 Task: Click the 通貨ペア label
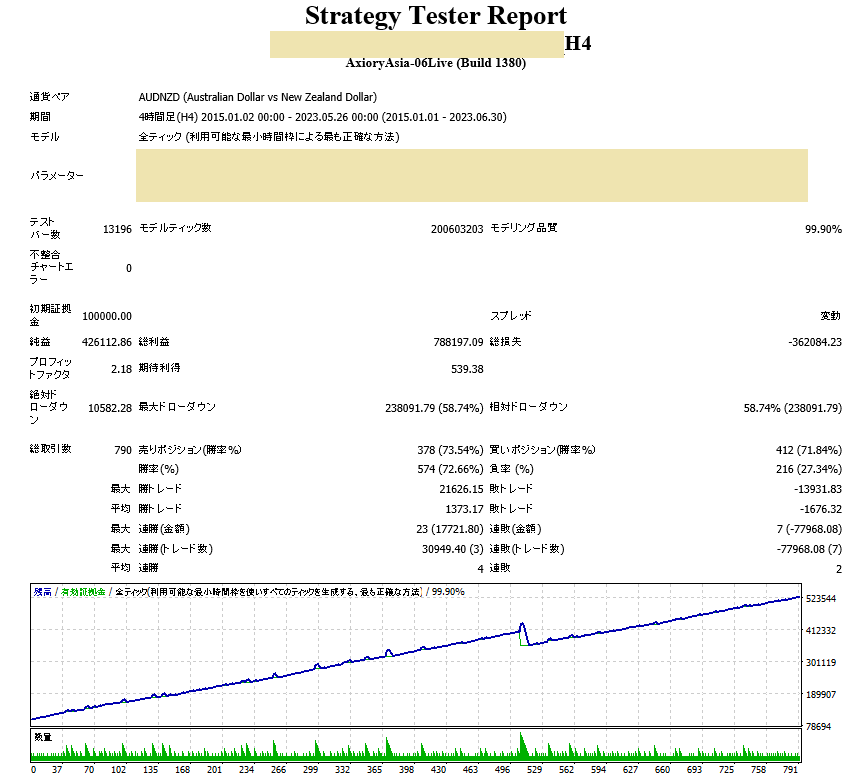pyautogui.click(x=49, y=97)
